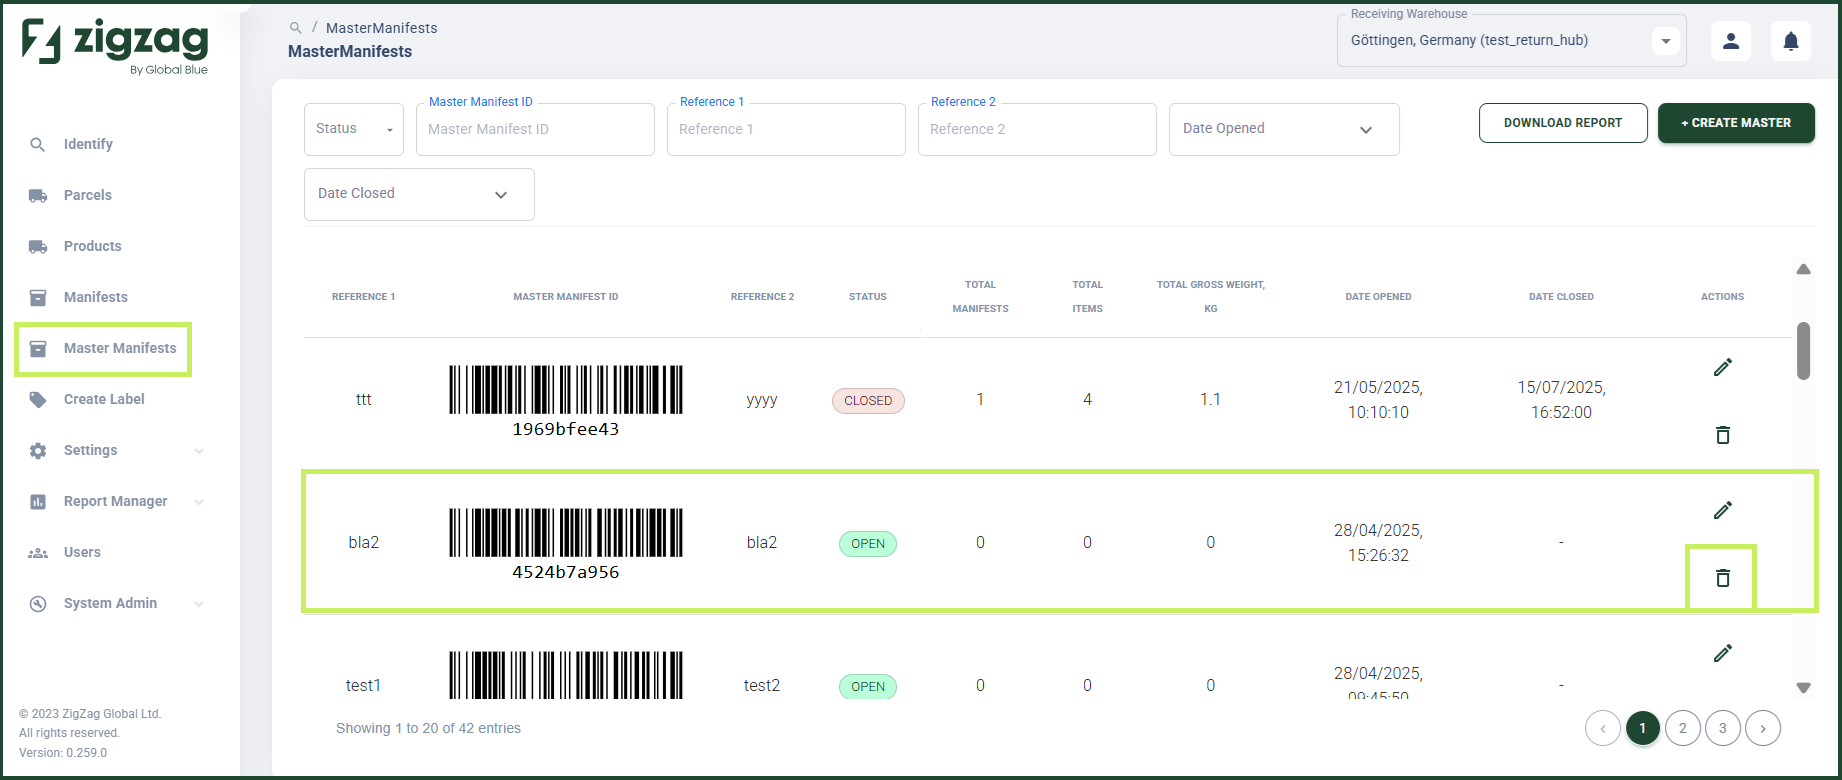The image size is (1842, 780).
Task: Open notifications bell icon
Action: point(1791,41)
